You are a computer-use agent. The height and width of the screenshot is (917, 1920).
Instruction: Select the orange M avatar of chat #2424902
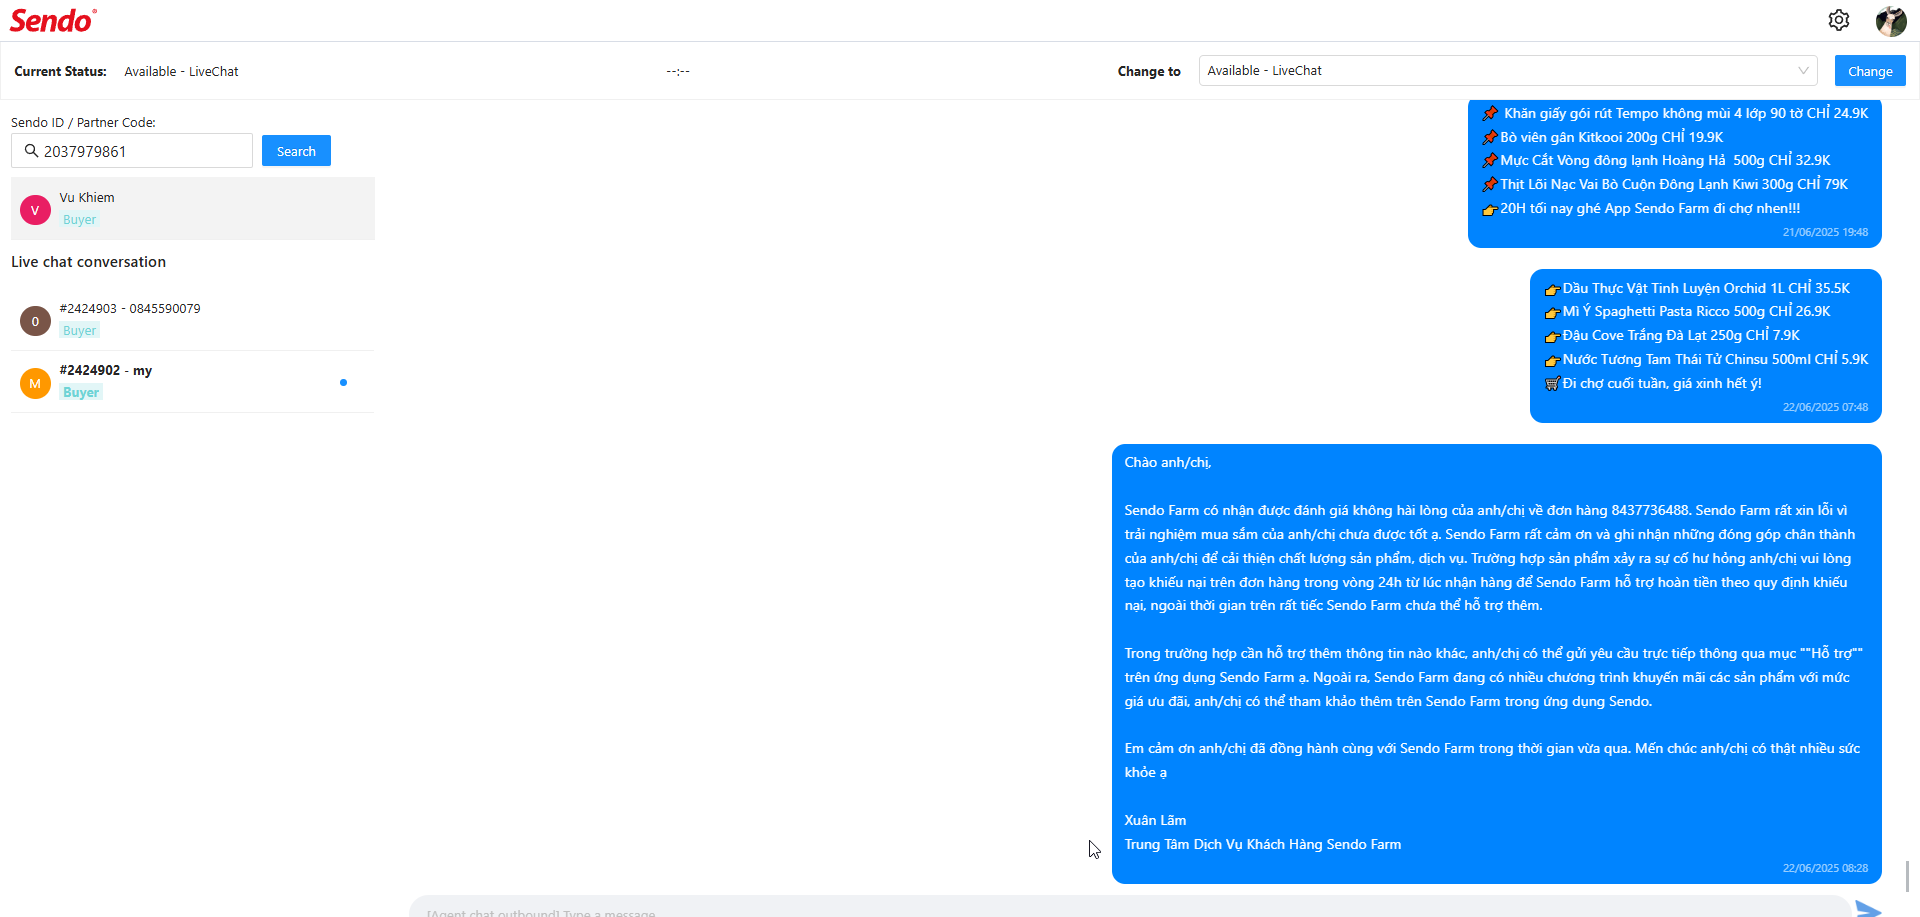point(35,383)
